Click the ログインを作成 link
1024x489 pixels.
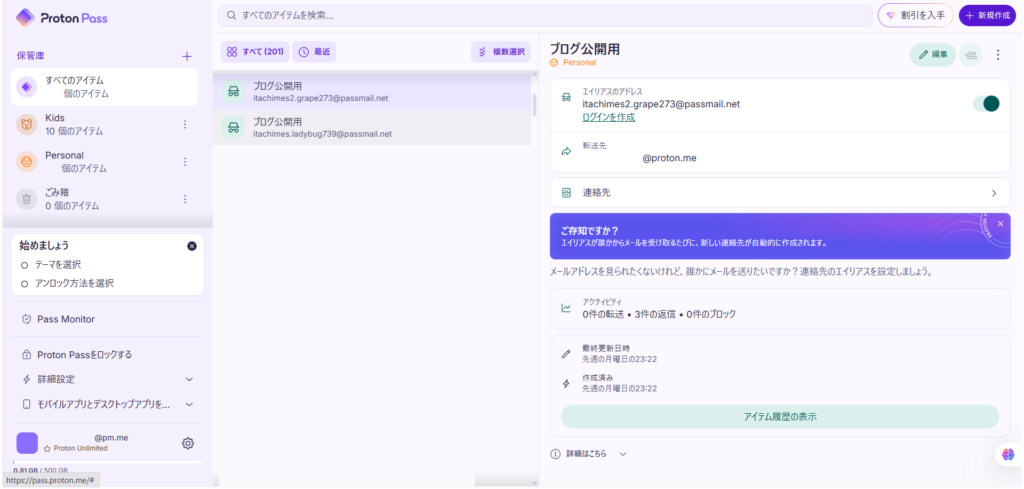coord(608,117)
